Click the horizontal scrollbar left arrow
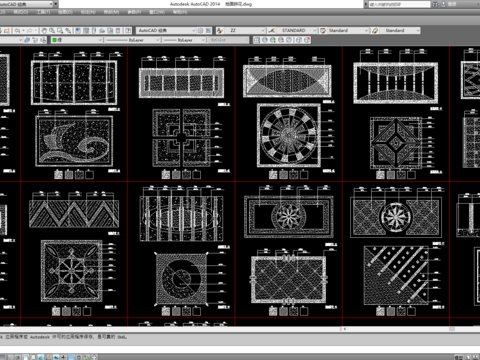Image resolution: width=480 pixels, height=360 pixels. tap(345, 329)
